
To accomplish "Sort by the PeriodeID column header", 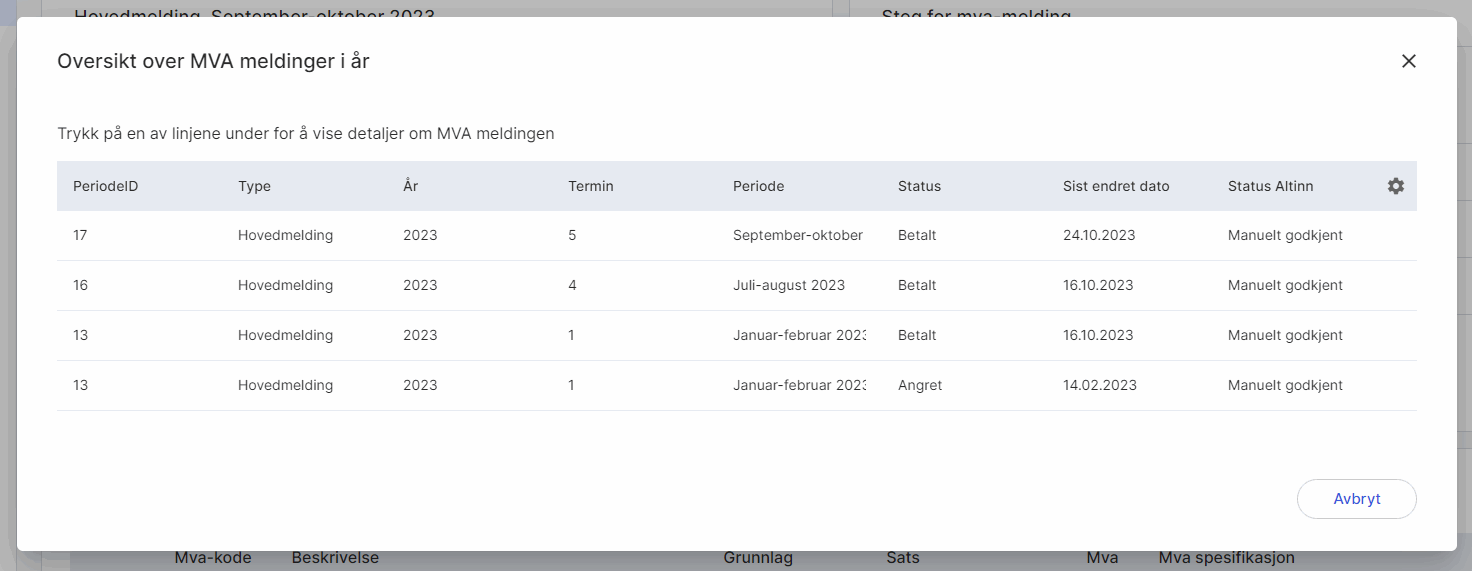I will (105, 186).
